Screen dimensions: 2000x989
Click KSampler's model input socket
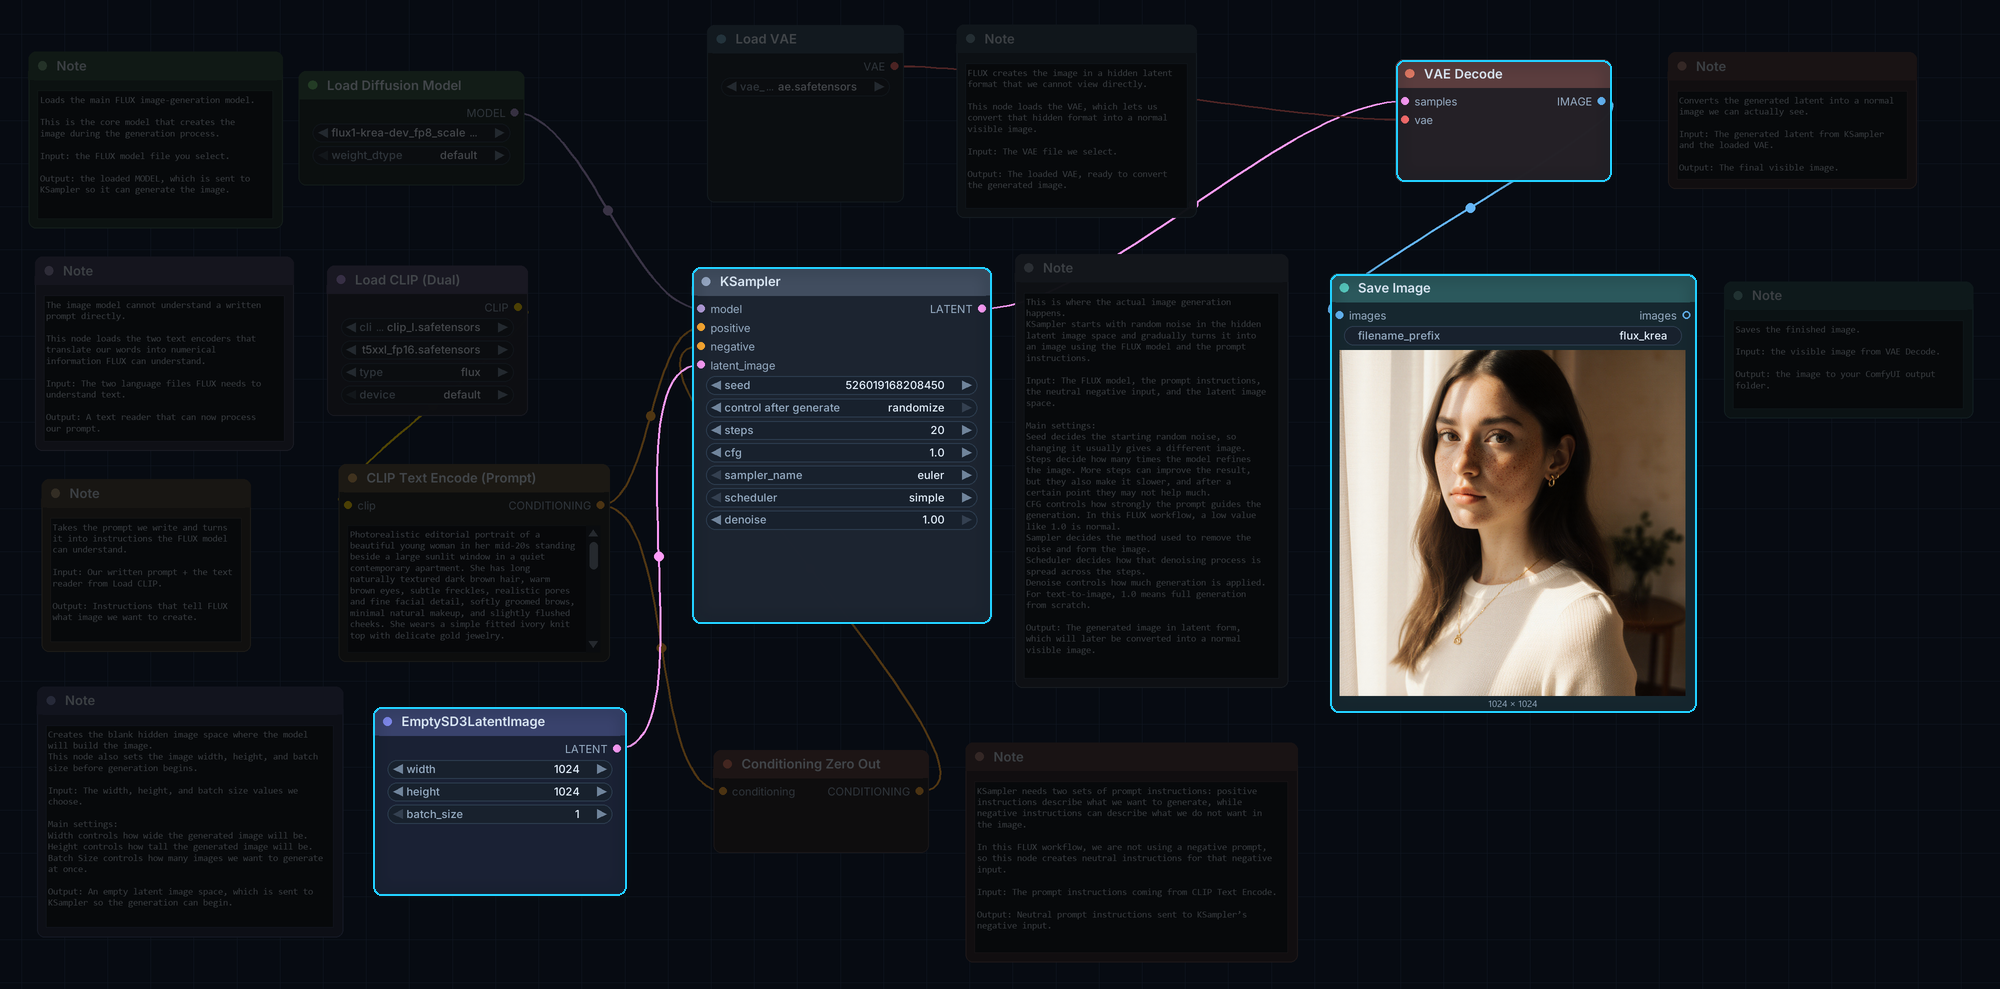click(701, 309)
